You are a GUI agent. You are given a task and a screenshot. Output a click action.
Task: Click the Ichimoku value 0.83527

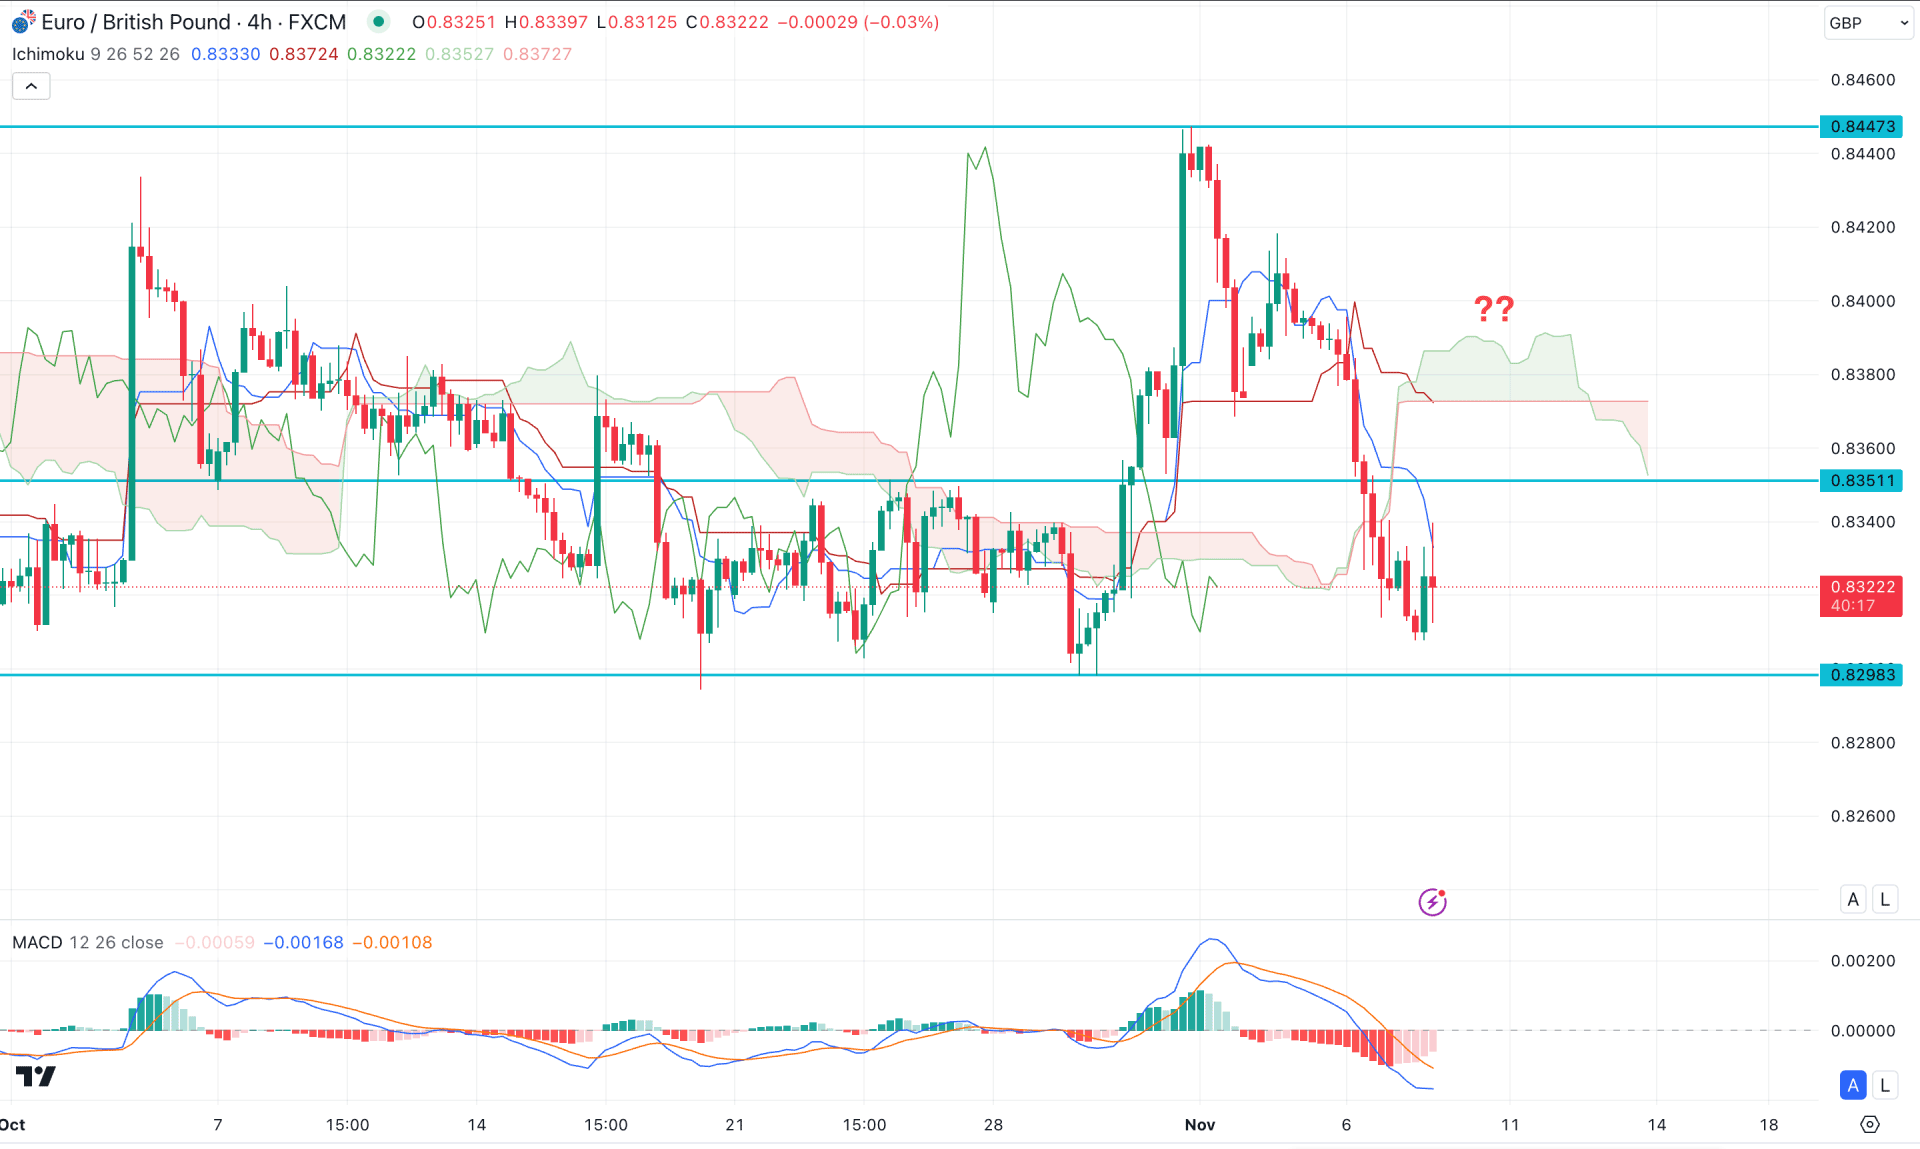pos(460,54)
